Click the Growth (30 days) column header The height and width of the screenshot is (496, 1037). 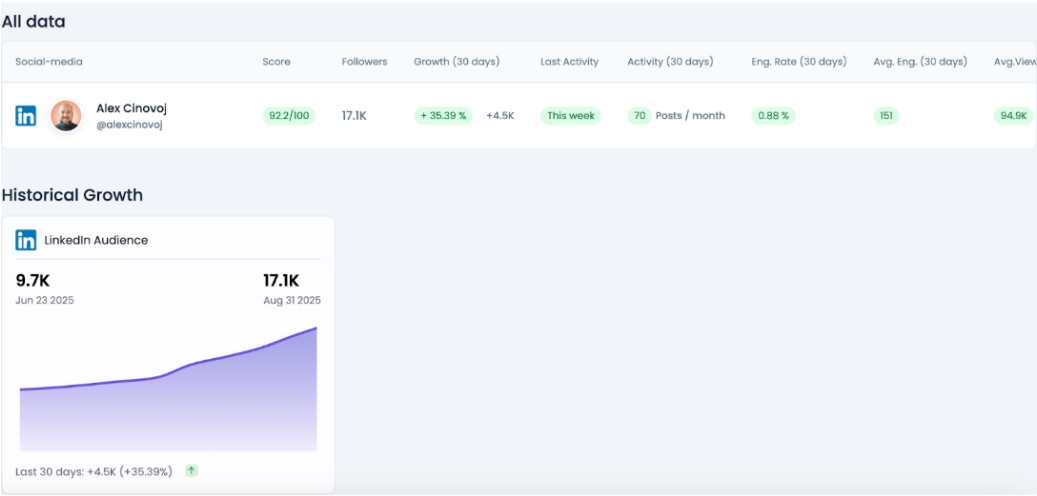[x=456, y=62]
